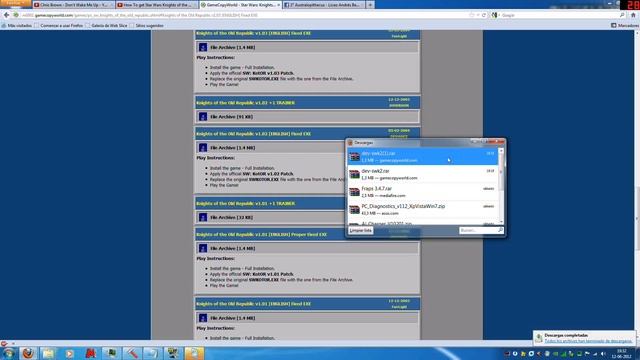
Task: Open Firefox from the taskbar
Action: pyautogui.click(x=28, y=353)
